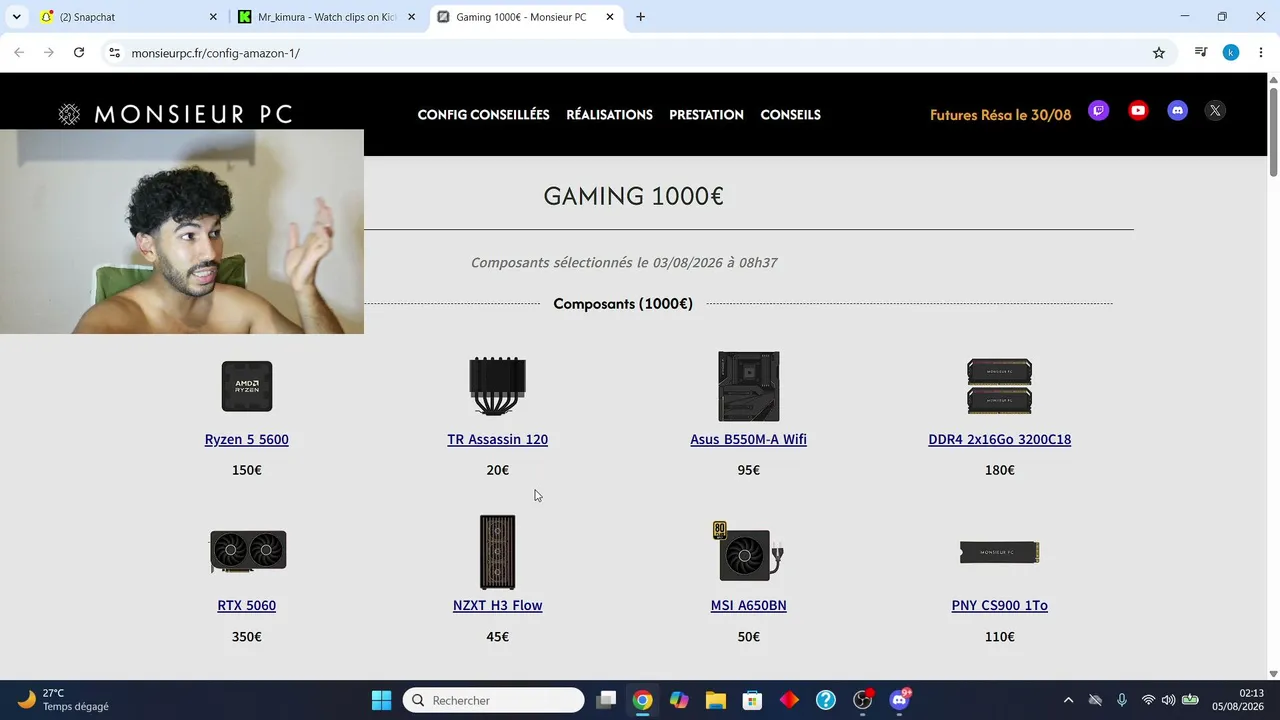1280x720 pixels.
Task: Click the Asus motherboard image
Action: click(x=749, y=386)
